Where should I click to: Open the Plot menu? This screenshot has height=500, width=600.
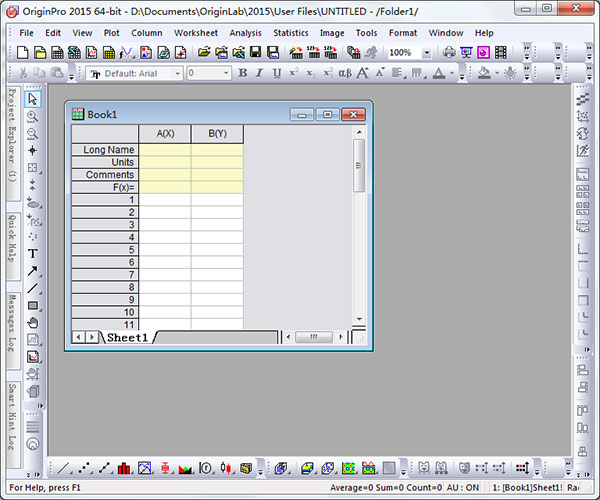coord(111,33)
